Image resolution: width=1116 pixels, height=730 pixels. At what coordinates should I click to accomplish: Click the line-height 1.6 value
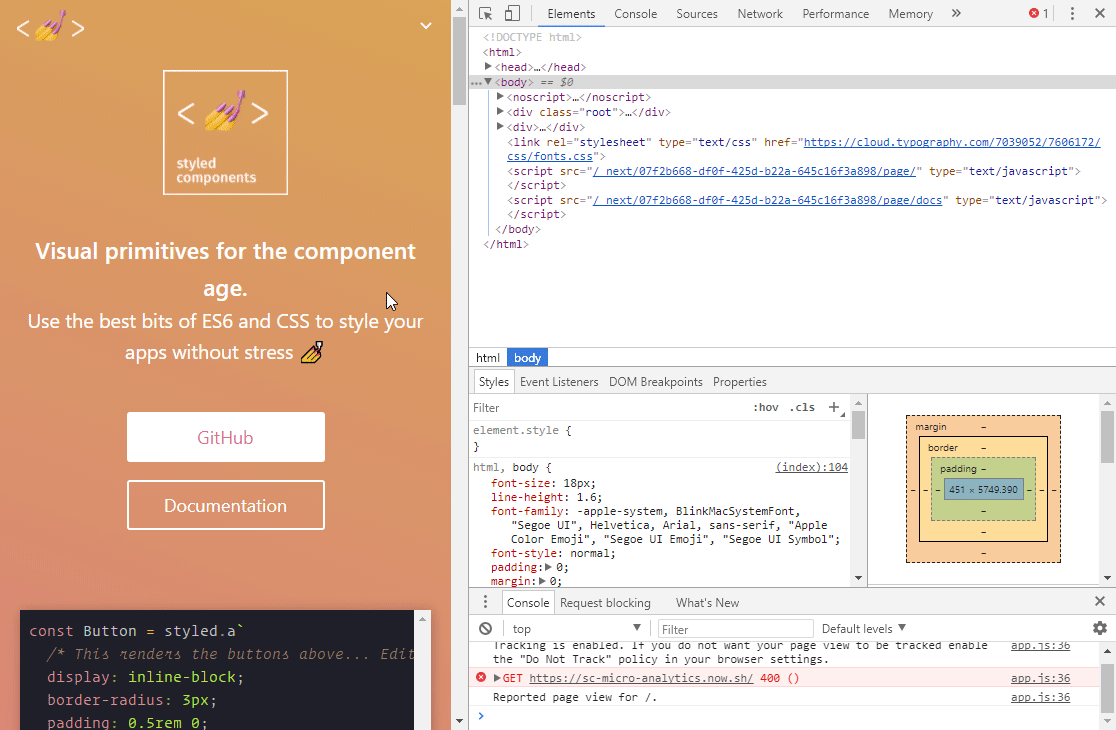pyautogui.click(x=586, y=497)
